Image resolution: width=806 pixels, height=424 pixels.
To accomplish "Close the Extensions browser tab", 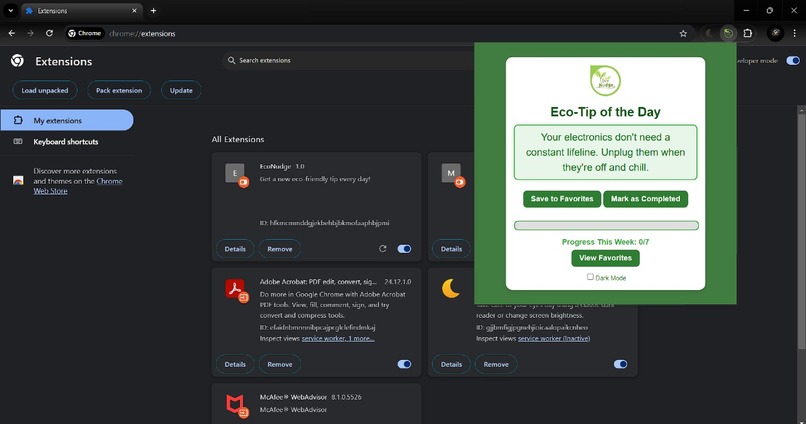I will [x=134, y=10].
